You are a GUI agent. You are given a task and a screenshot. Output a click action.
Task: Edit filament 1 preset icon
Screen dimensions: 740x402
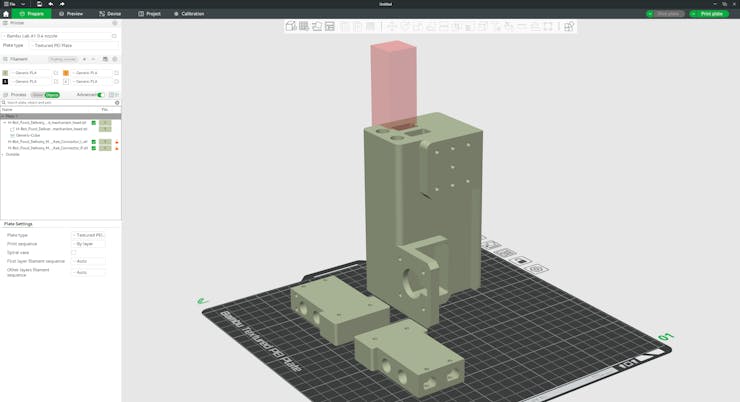tap(56, 73)
